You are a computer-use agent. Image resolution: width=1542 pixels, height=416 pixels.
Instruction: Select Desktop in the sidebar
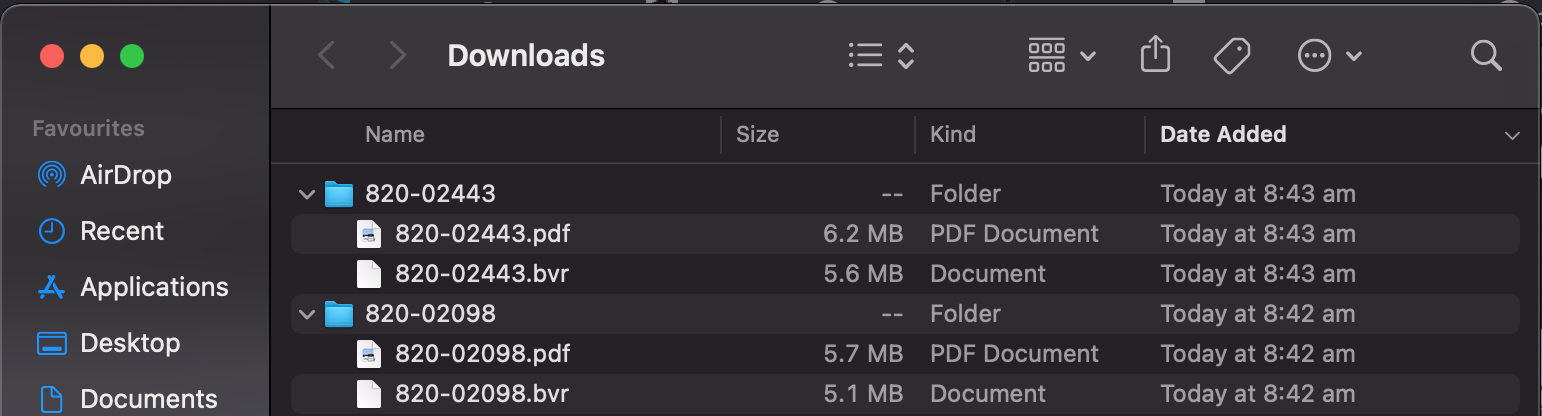[x=130, y=343]
